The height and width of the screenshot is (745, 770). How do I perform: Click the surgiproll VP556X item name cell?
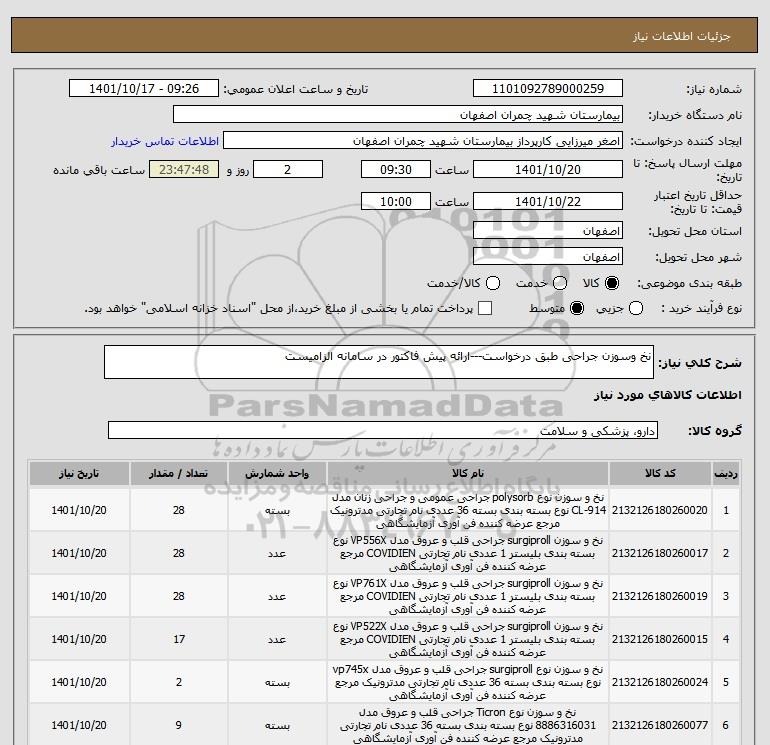coord(468,553)
